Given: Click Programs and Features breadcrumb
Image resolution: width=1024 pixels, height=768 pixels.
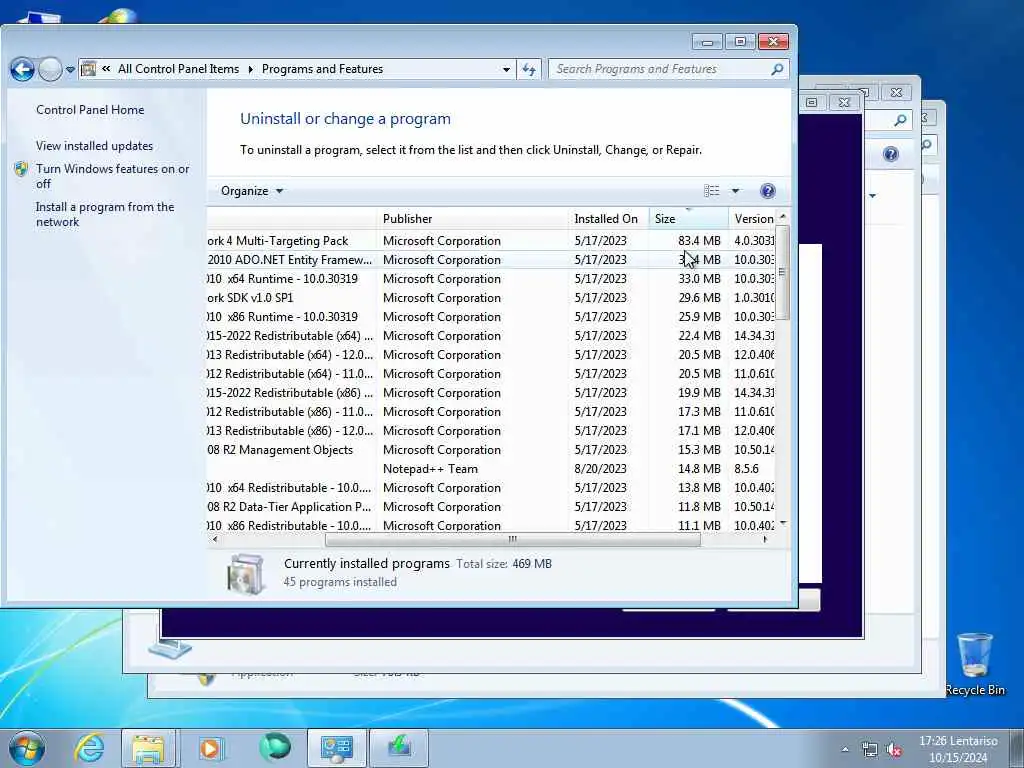Looking at the screenshot, I should click(x=323, y=69).
